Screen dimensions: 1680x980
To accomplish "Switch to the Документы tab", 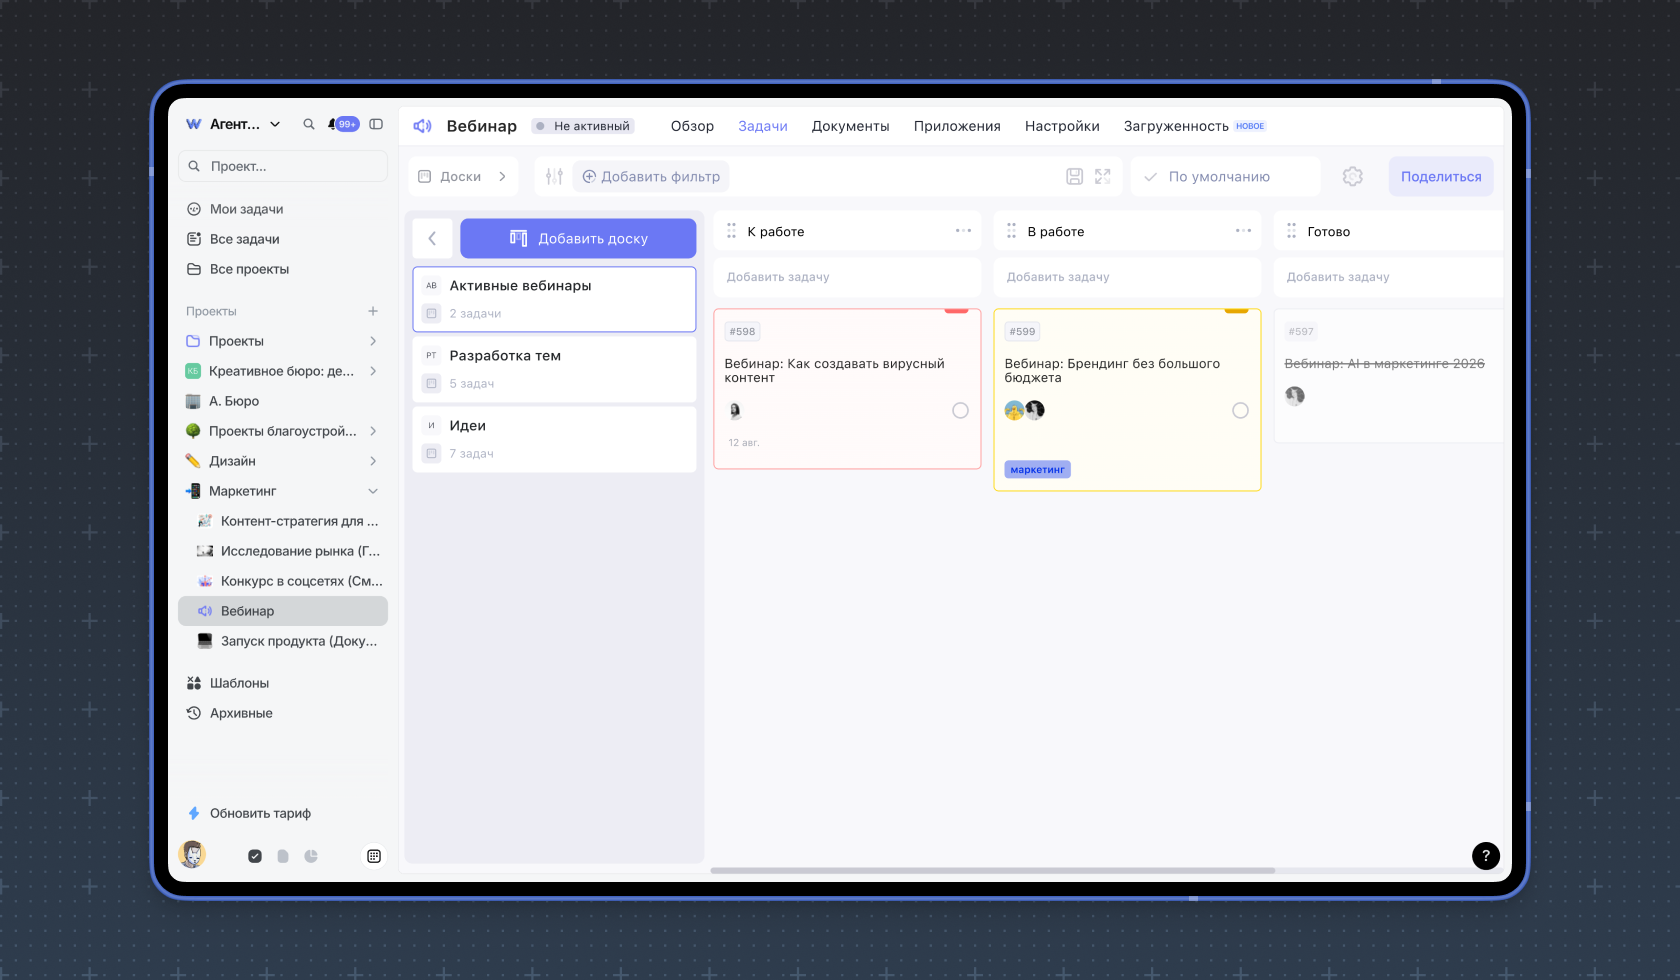I will tap(850, 126).
